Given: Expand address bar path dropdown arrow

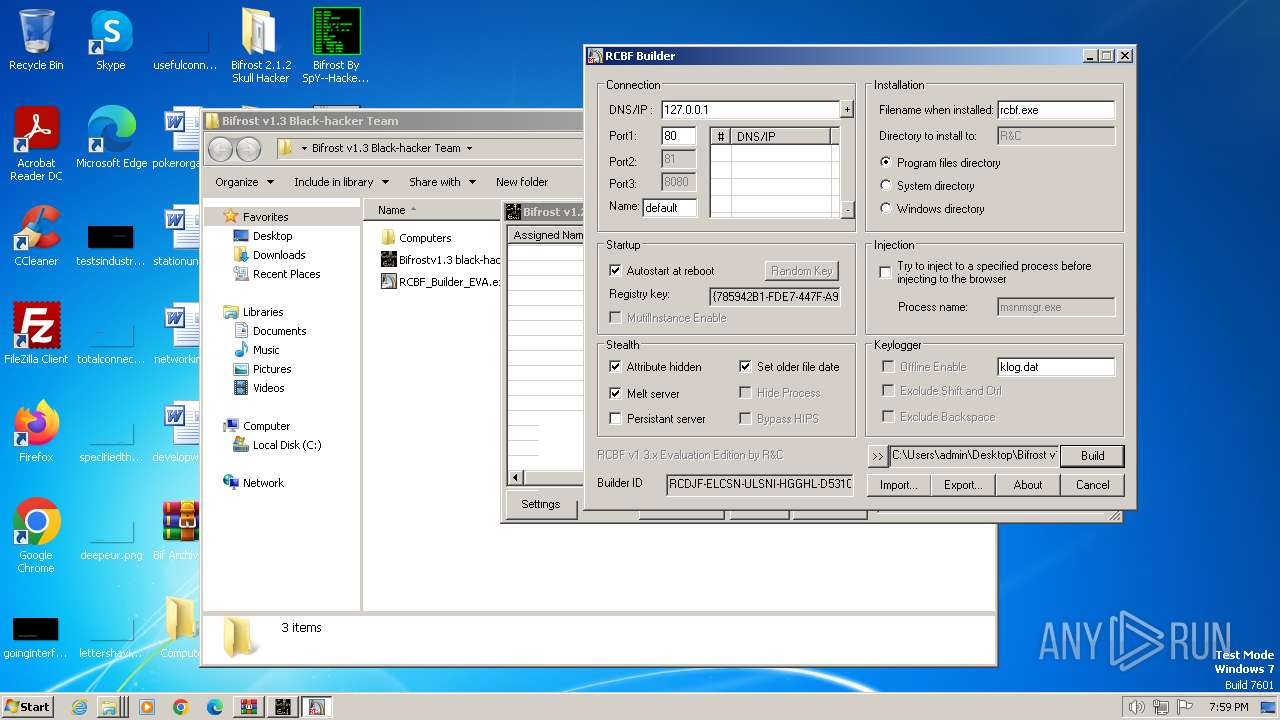Looking at the screenshot, I should coord(469,148).
